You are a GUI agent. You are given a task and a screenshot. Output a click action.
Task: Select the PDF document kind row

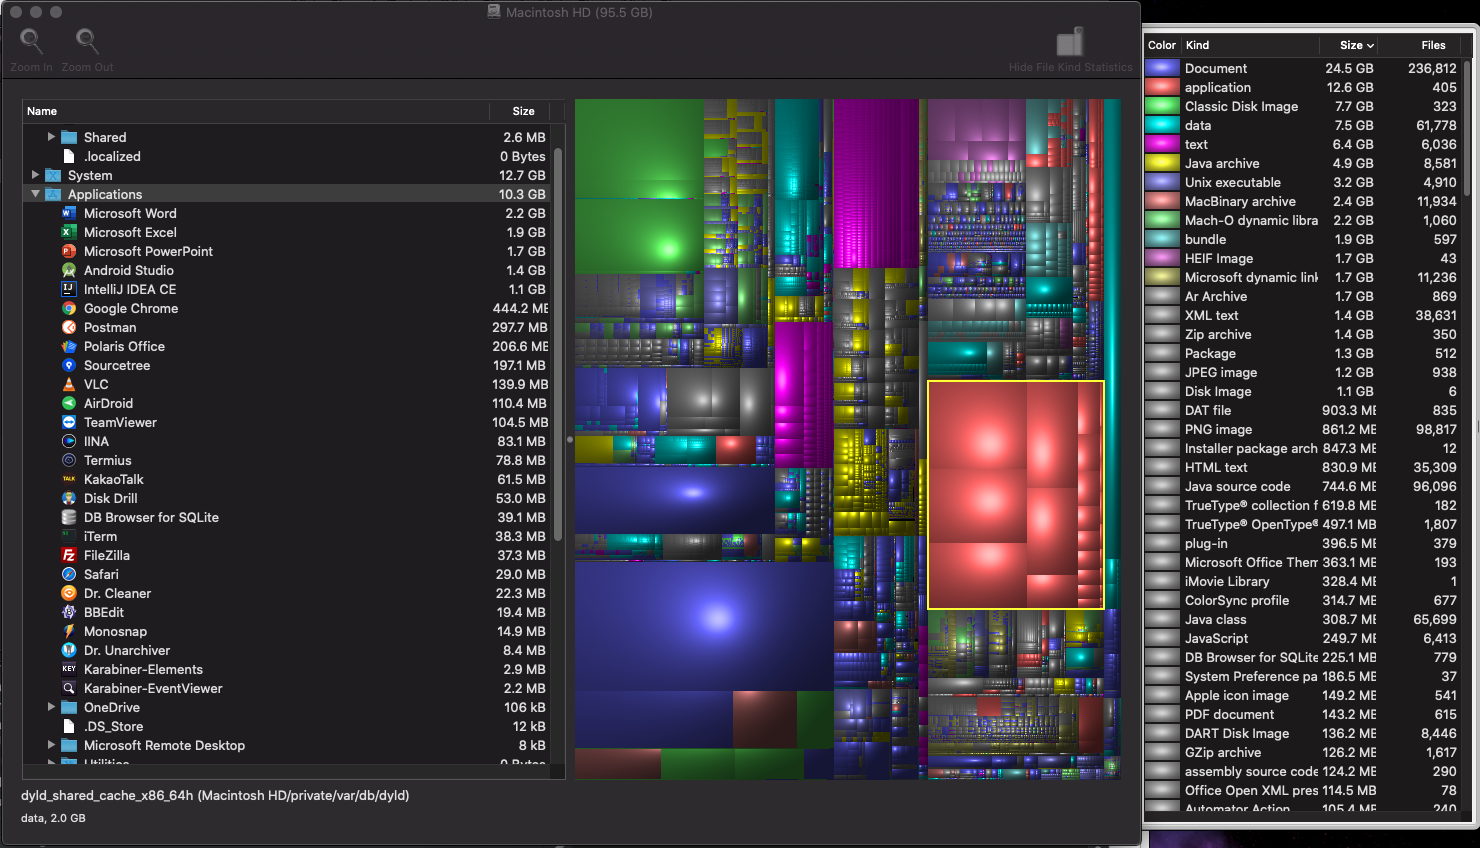click(1303, 714)
